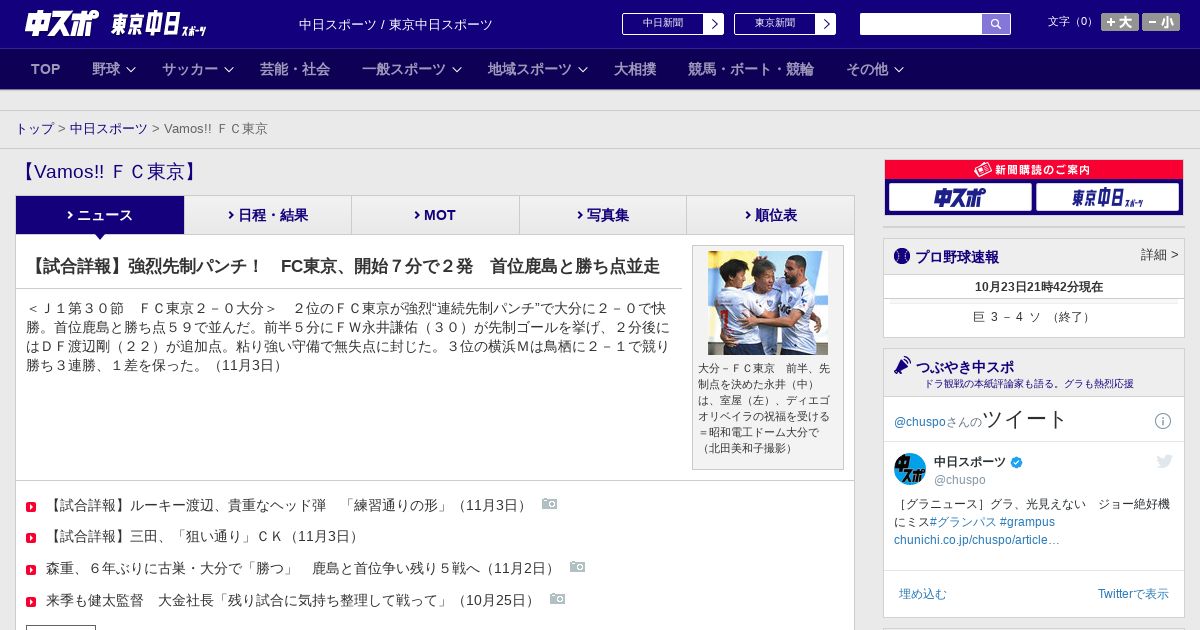Click the 東京中日スポーツ subscription banner button
1200x630 pixels.
click(x=1107, y=197)
